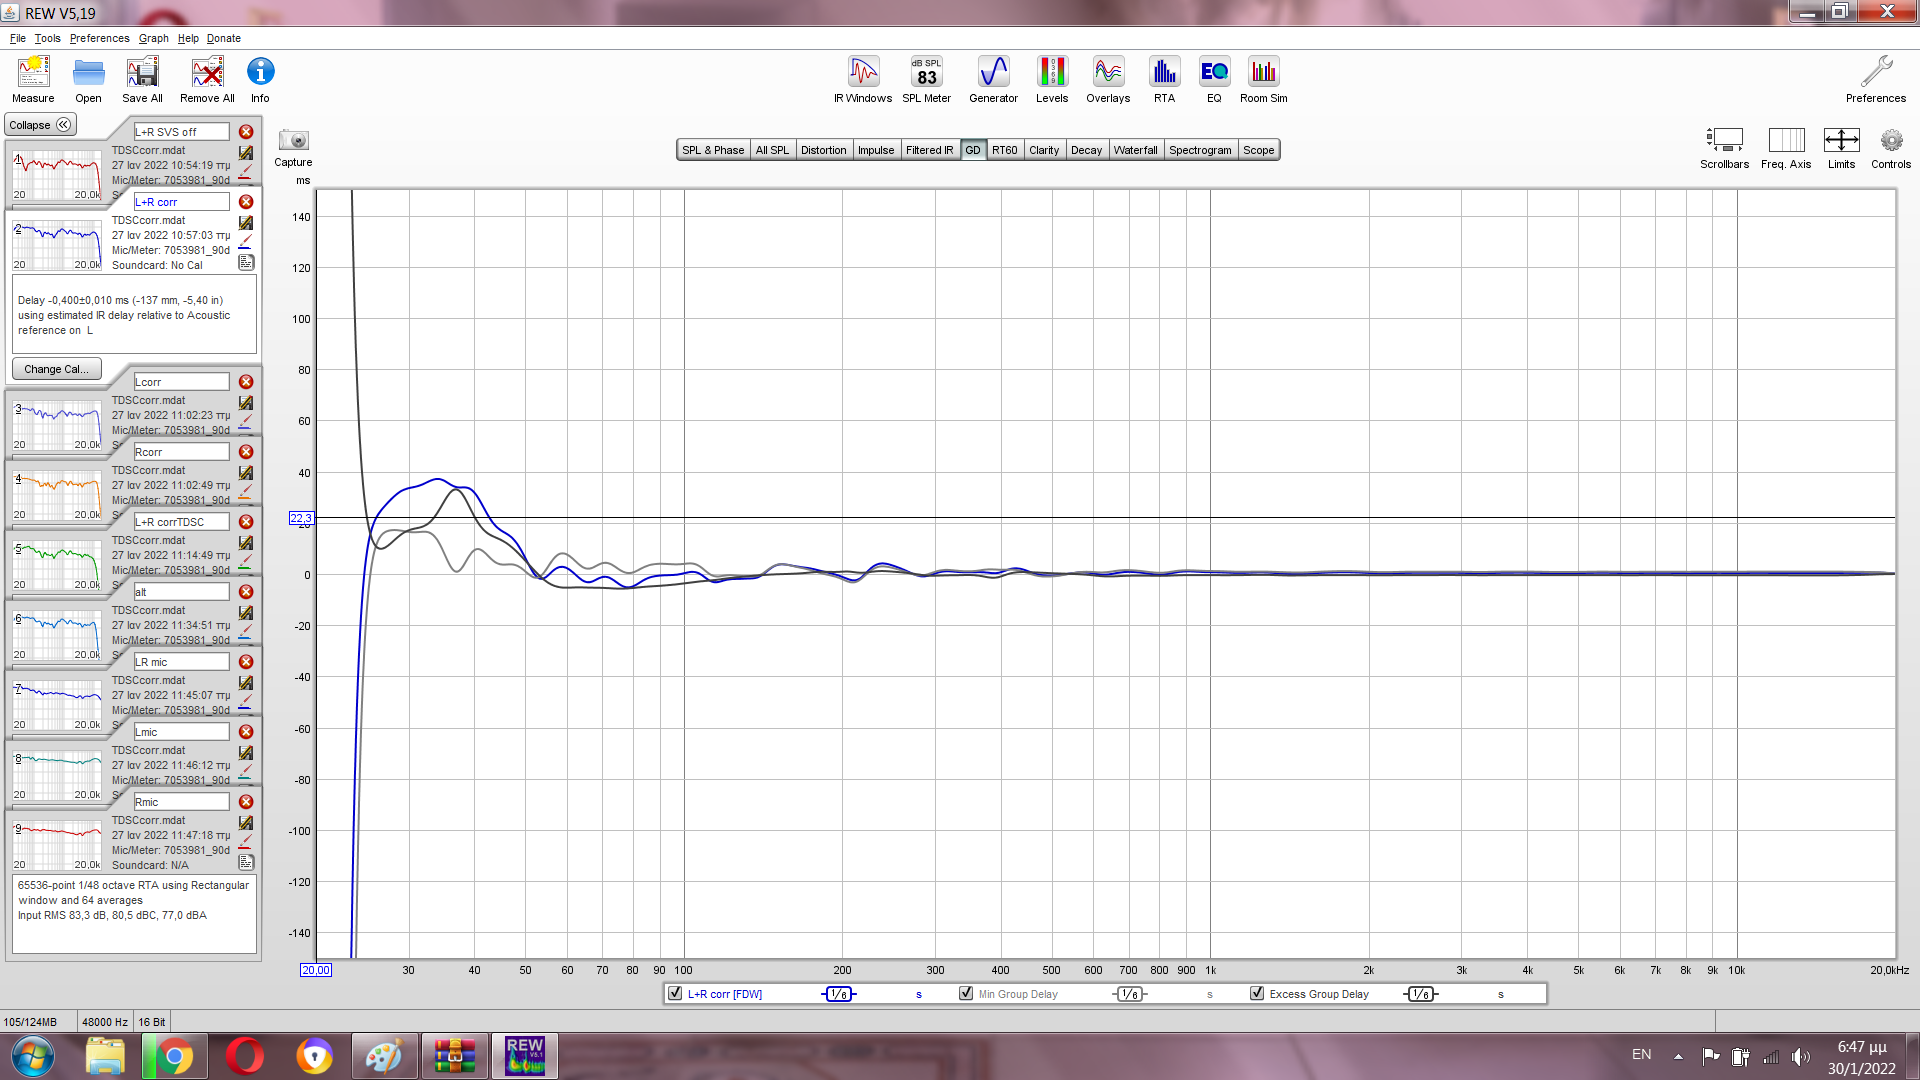The height and width of the screenshot is (1080, 1920).
Task: Open smoothing selector for Excess Group Delay
Action: tap(1420, 994)
